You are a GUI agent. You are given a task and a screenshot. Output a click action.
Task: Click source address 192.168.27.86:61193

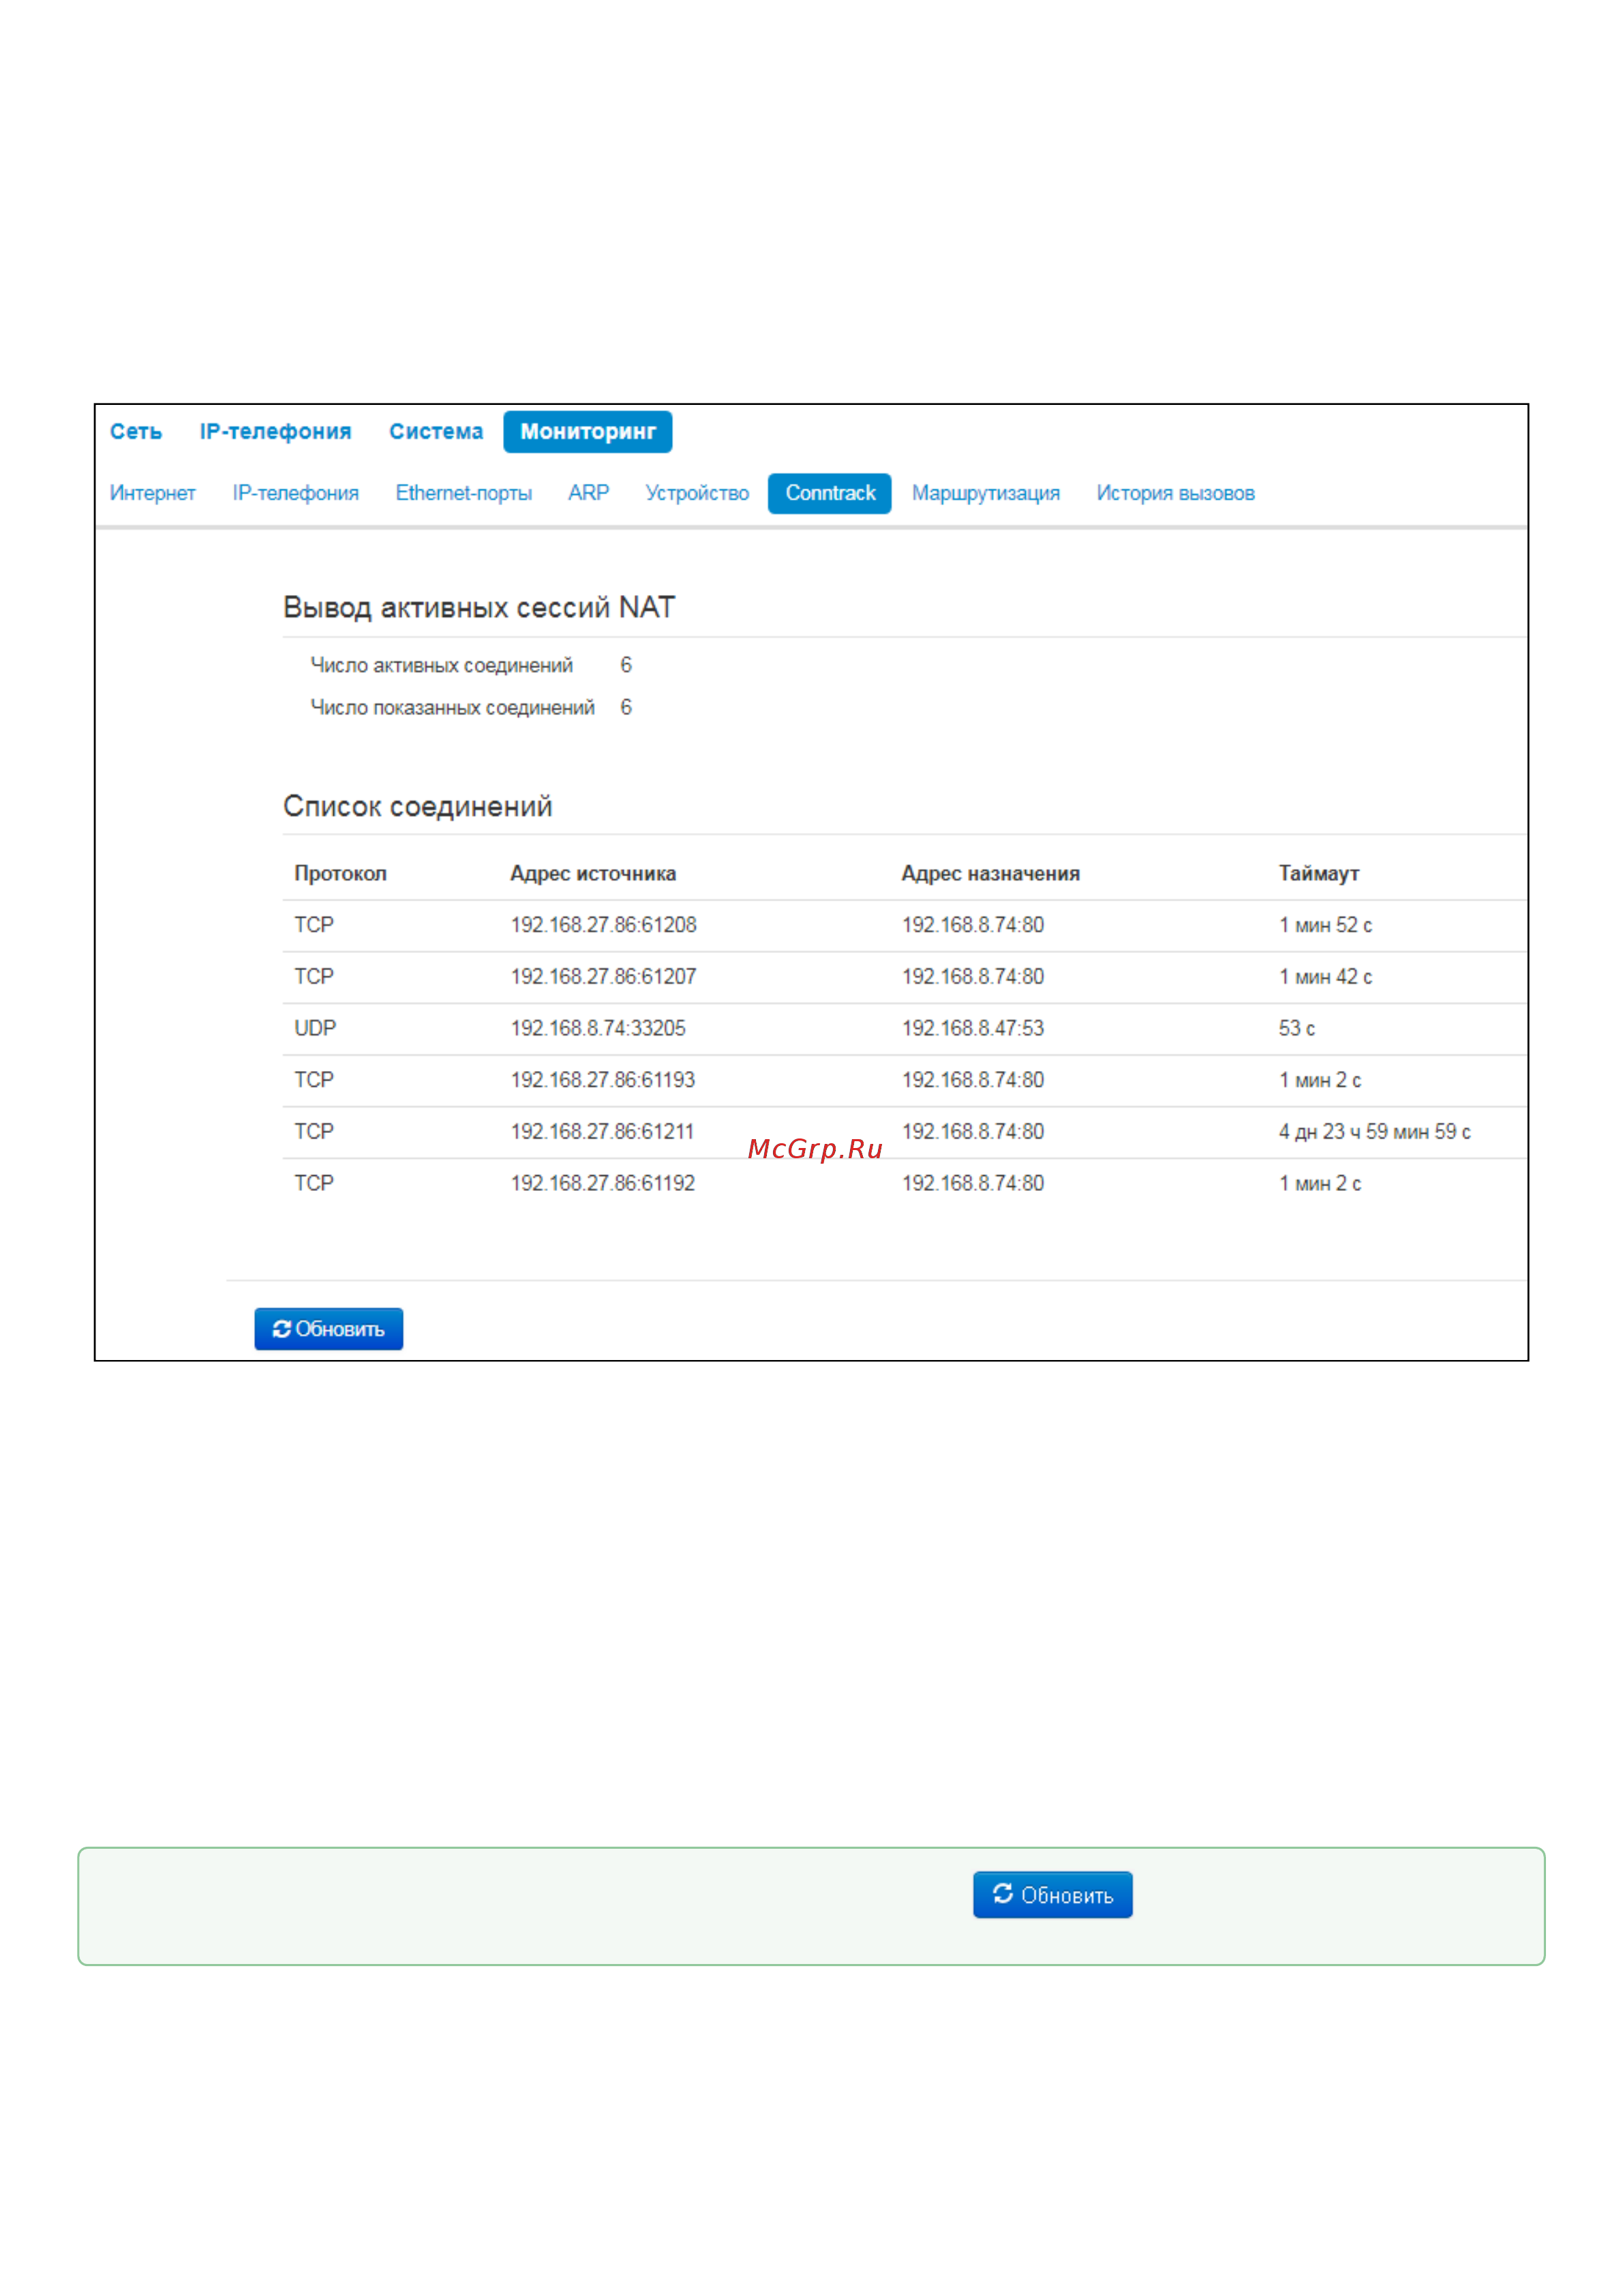coord(602,1080)
